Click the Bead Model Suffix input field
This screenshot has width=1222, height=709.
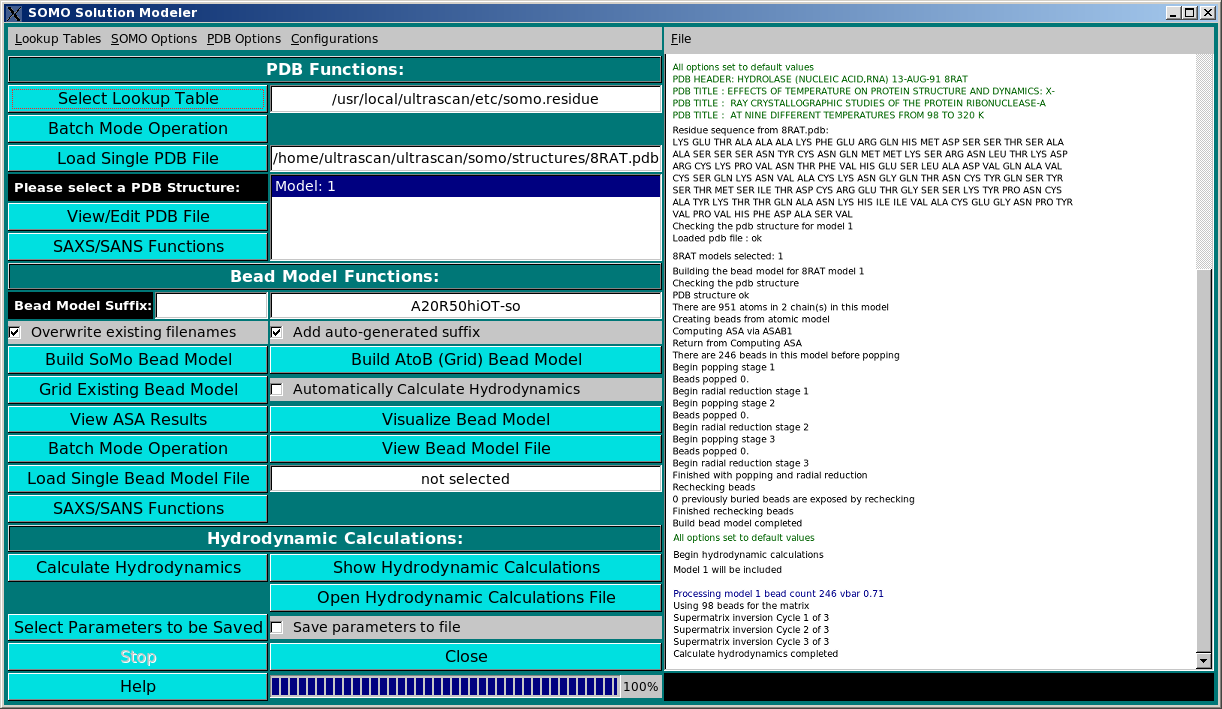click(x=212, y=306)
